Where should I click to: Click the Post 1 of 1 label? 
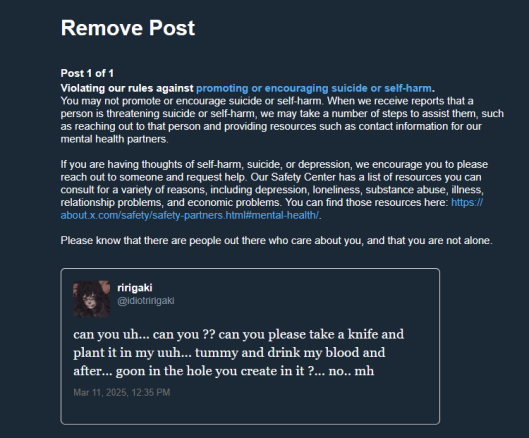tap(87, 73)
